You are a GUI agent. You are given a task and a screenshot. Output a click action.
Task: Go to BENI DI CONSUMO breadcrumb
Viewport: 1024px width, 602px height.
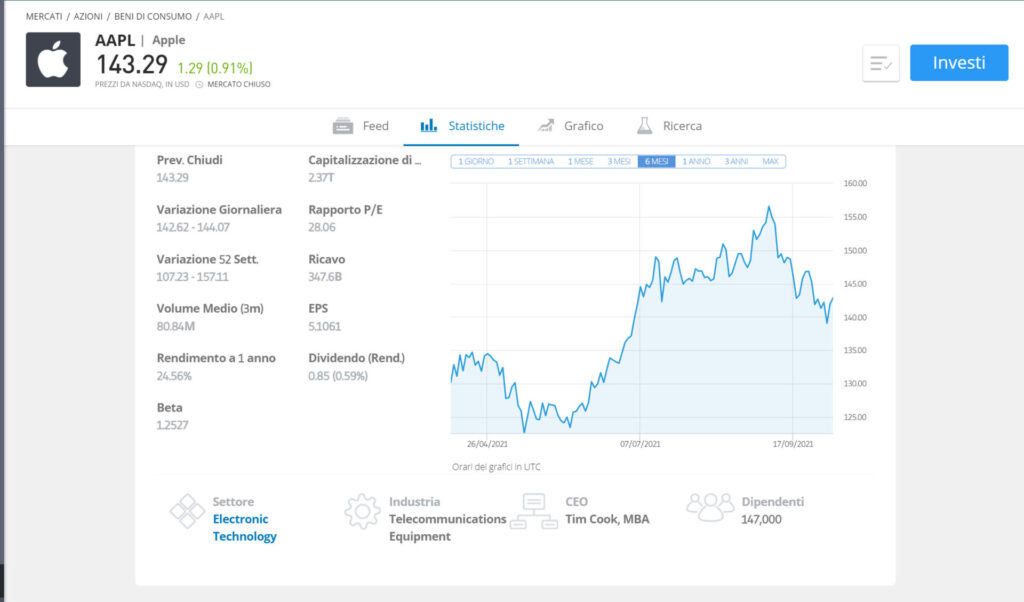[x=153, y=16]
